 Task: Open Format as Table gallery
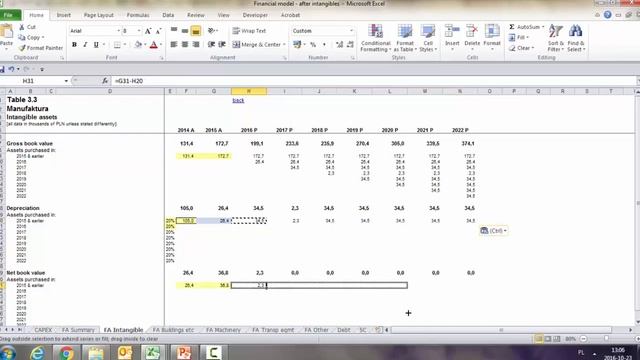click(405, 38)
